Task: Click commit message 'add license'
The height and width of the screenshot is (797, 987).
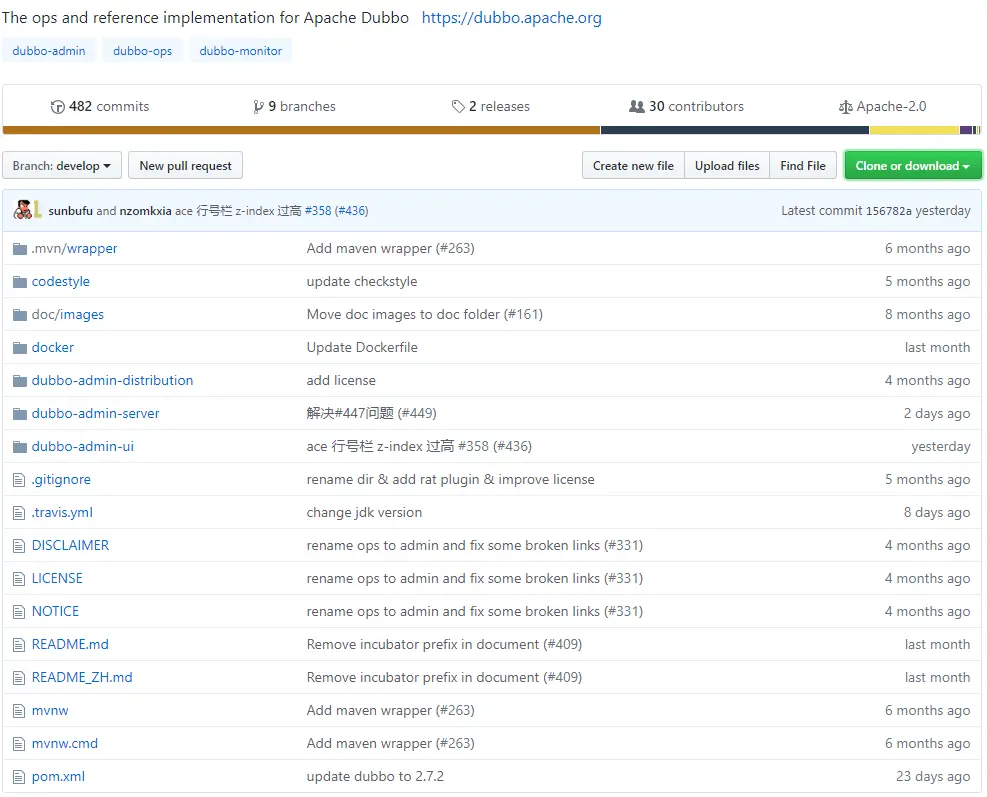Action: [x=341, y=380]
